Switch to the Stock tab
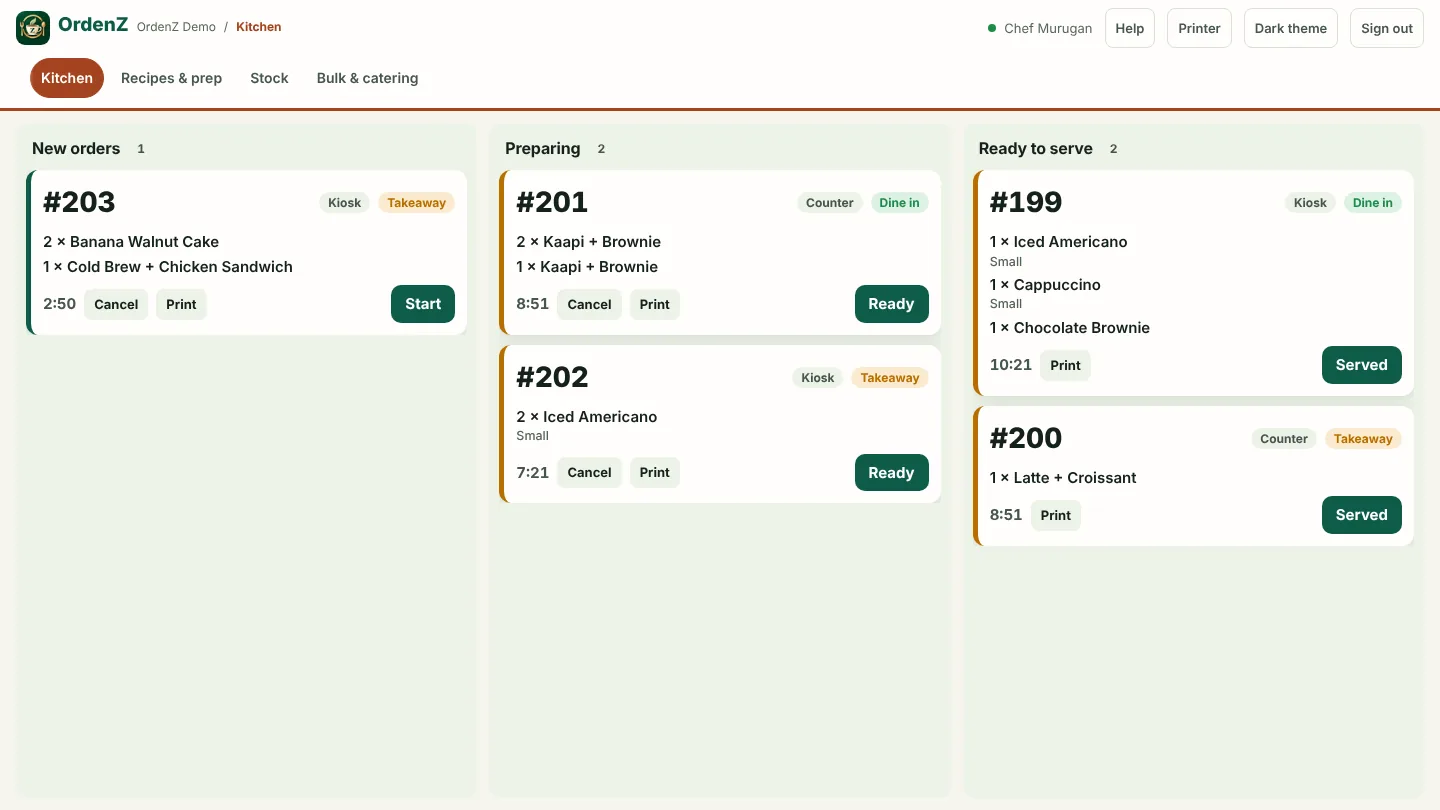1440x810 pixels. click(269, 78)
